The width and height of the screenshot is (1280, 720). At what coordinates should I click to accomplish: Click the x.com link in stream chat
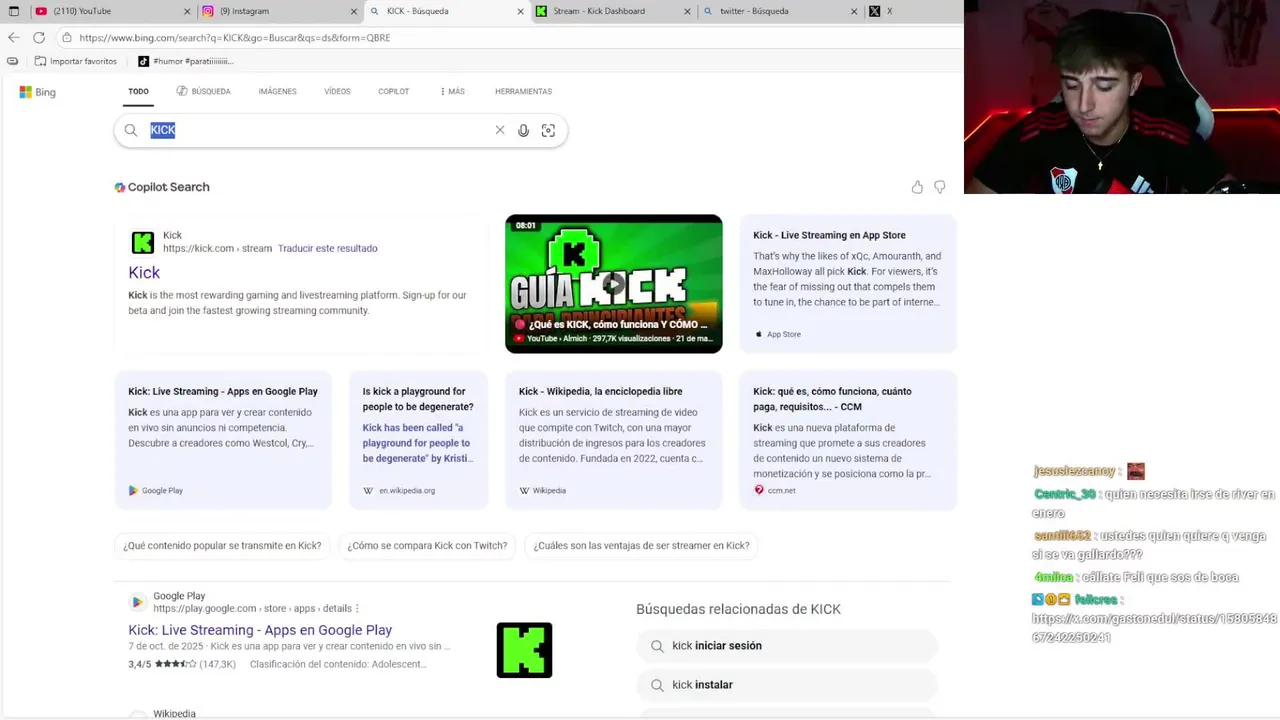1154,628
